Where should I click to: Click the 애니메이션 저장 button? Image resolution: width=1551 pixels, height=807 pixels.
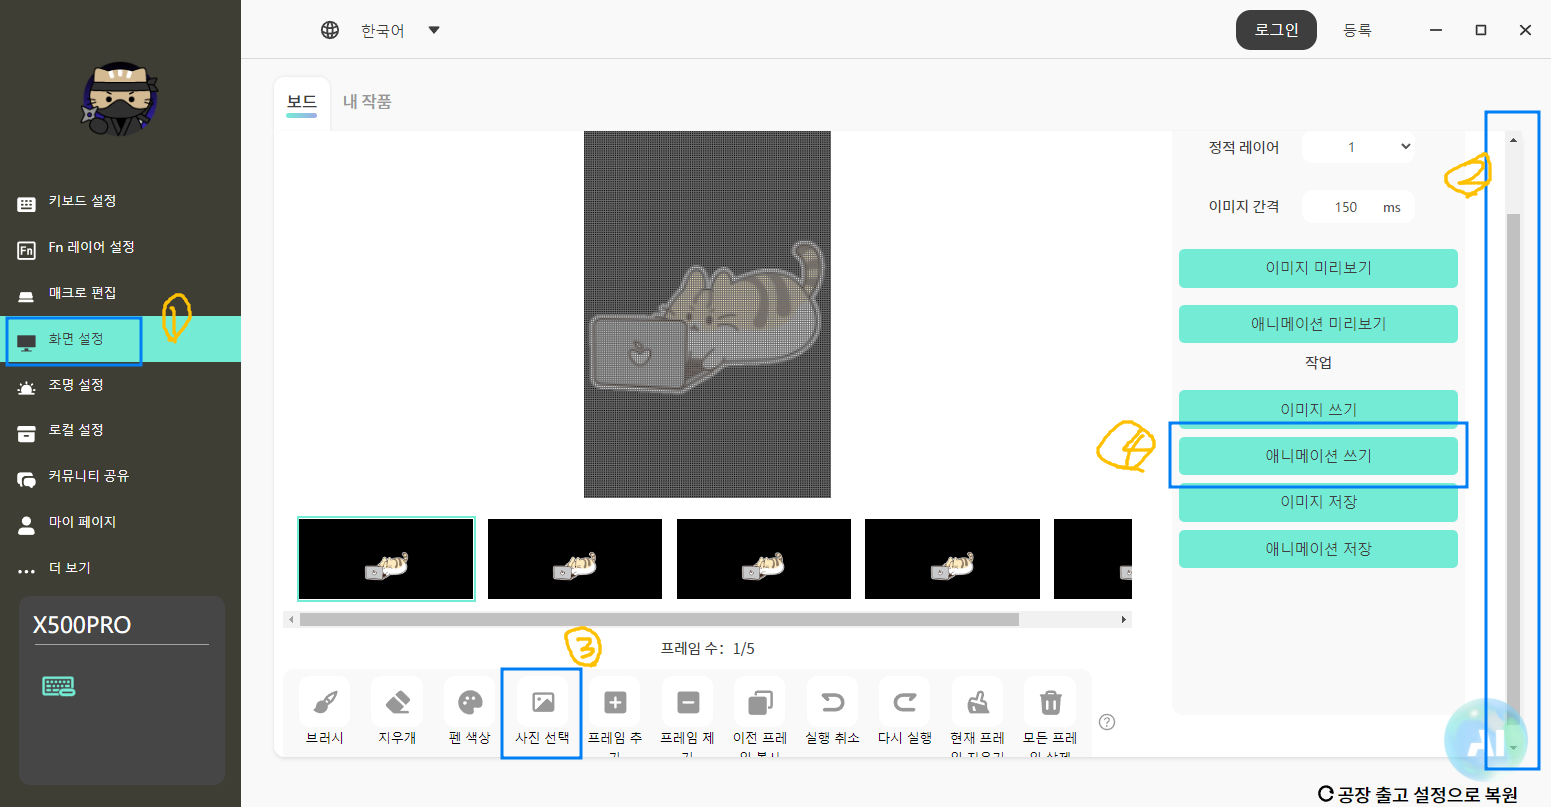click(x=1318, y=549)
